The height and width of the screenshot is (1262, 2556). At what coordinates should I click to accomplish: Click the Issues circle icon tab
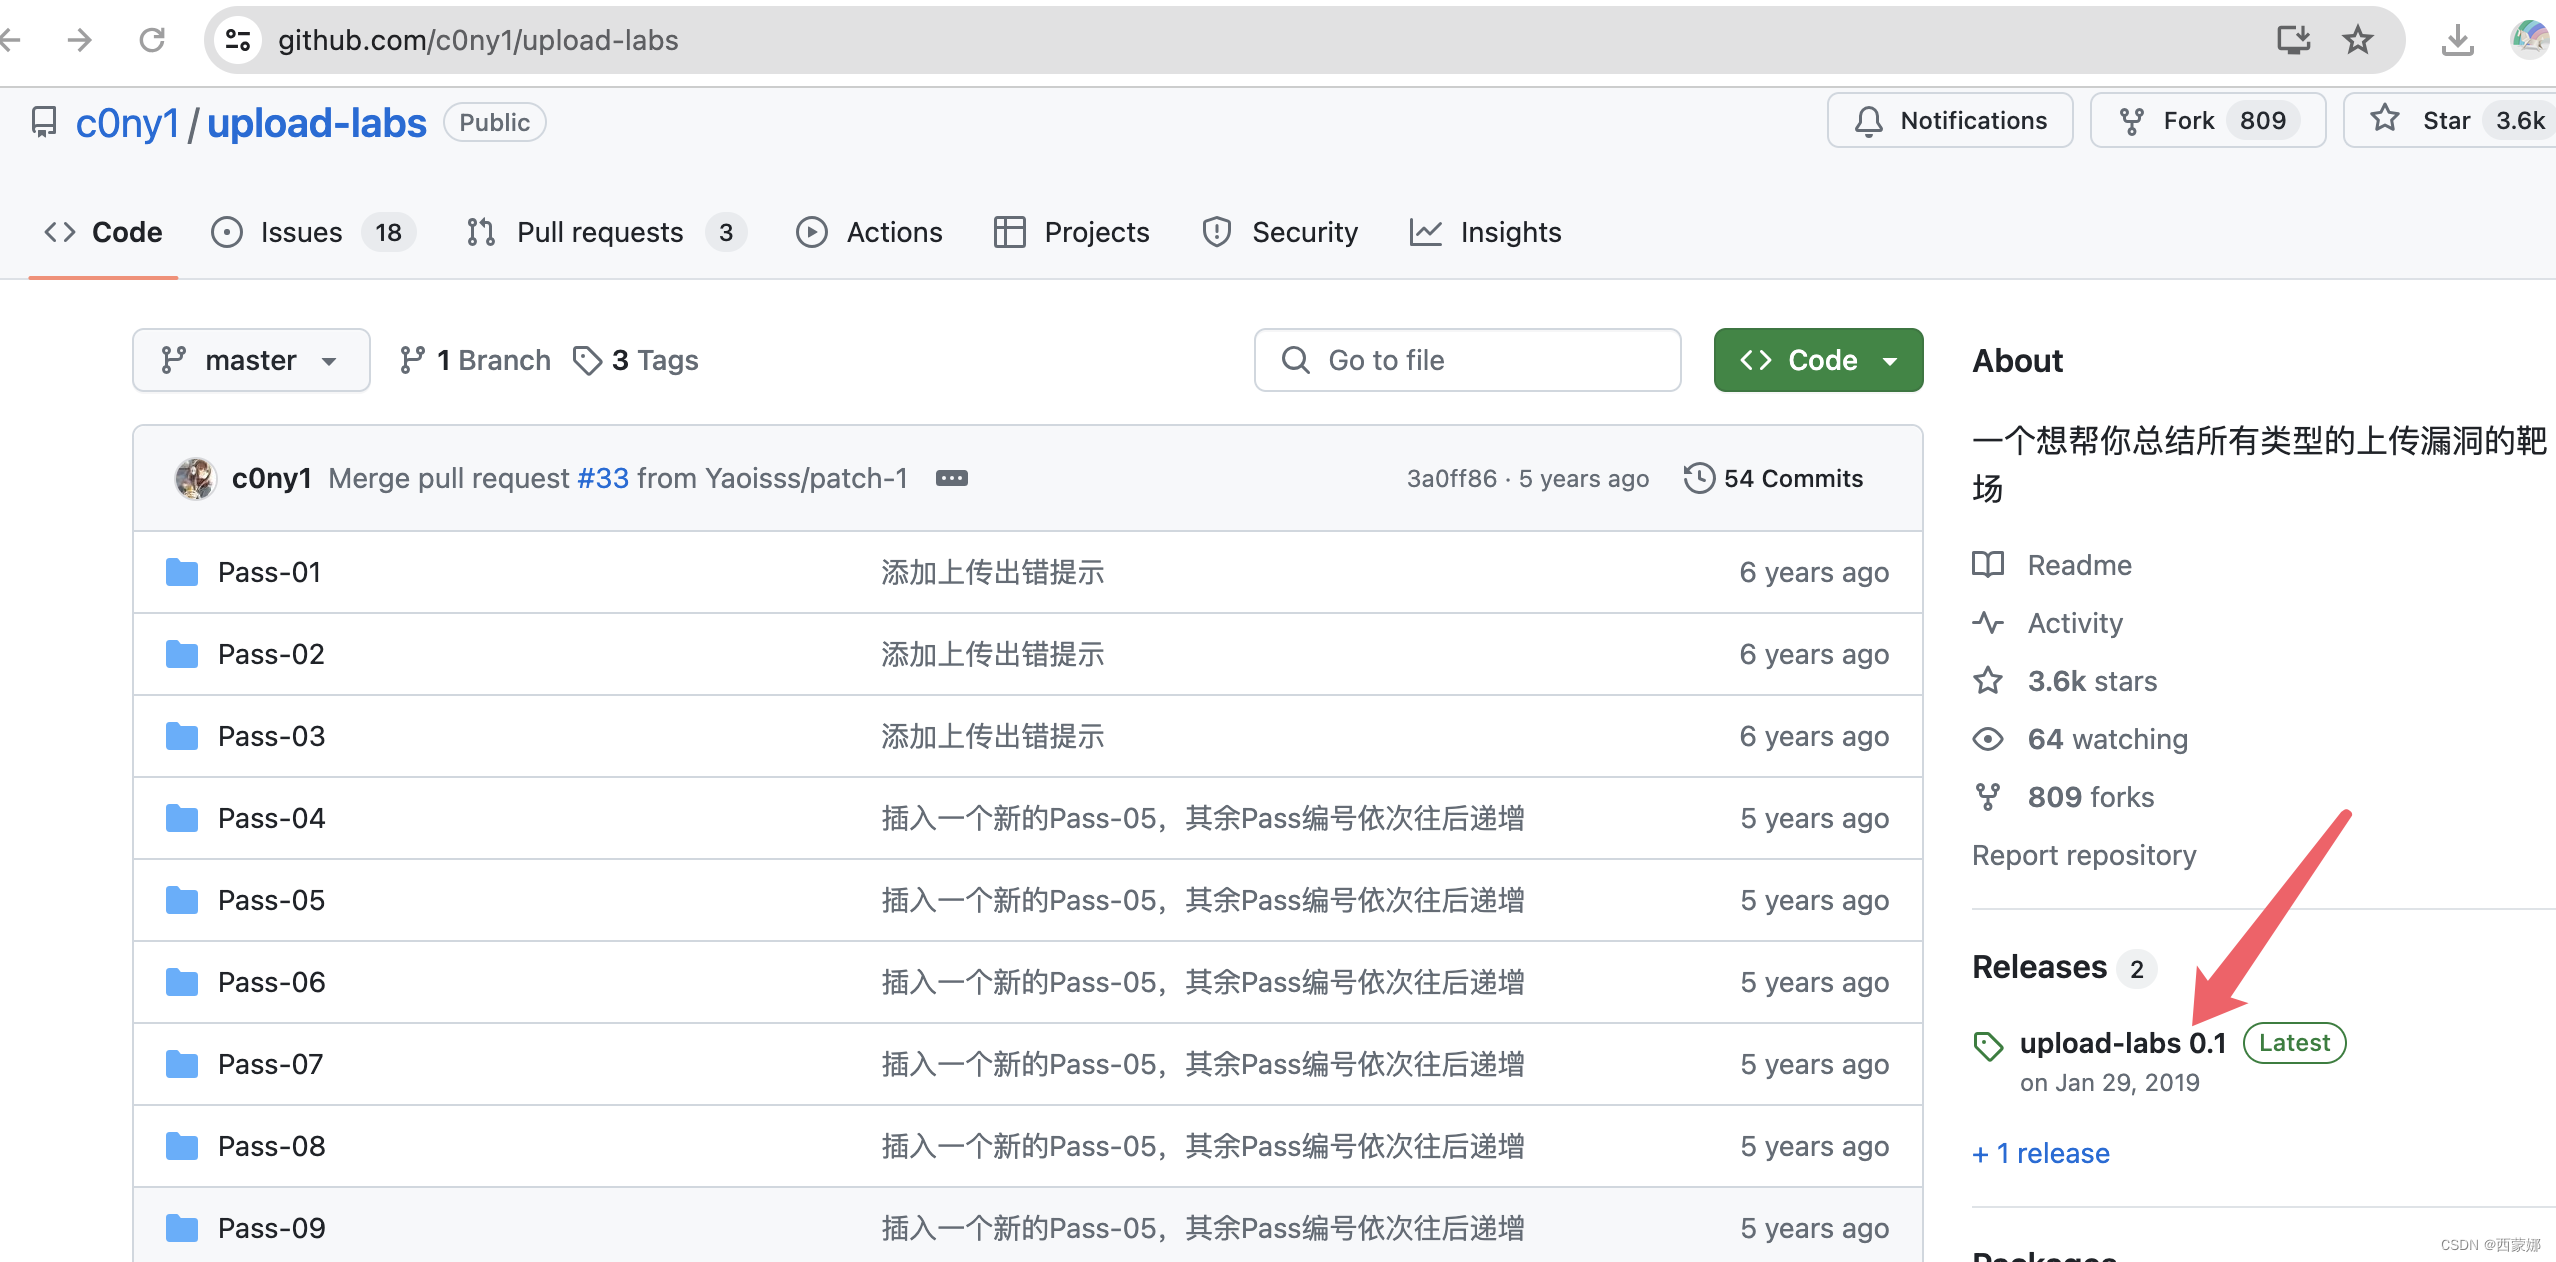coord(228,232)
